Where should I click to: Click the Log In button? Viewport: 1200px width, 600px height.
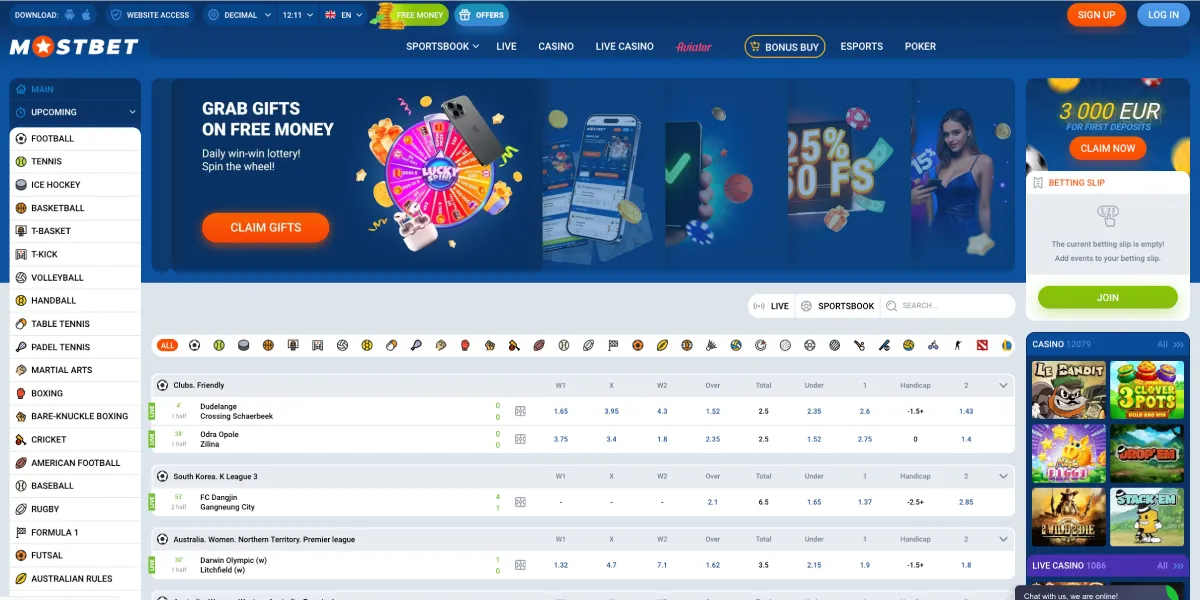coord(1163,15)
